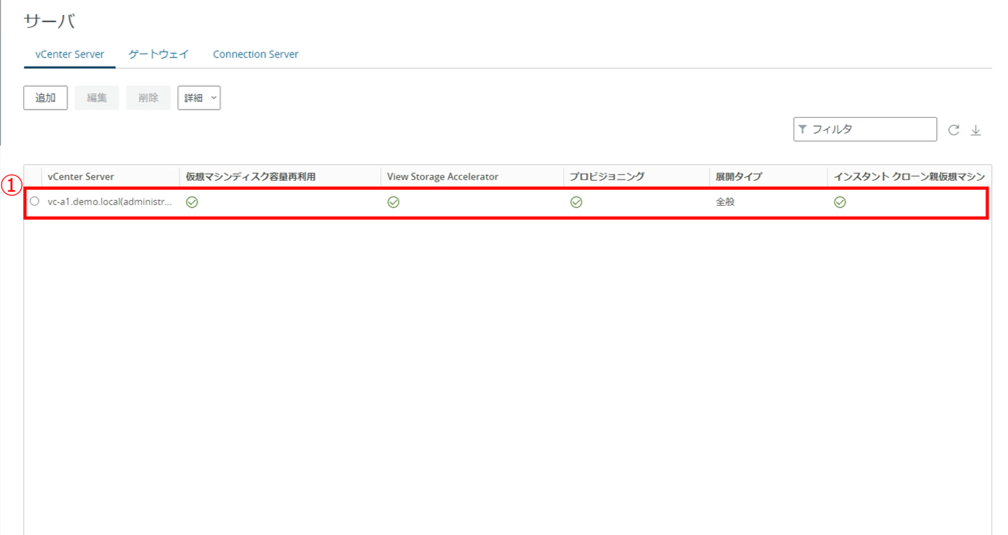Select the vc-a1.demo.local radio button
Image resolution: width=1008 pixels, height=535 pixels.
[x=35, y=202]
